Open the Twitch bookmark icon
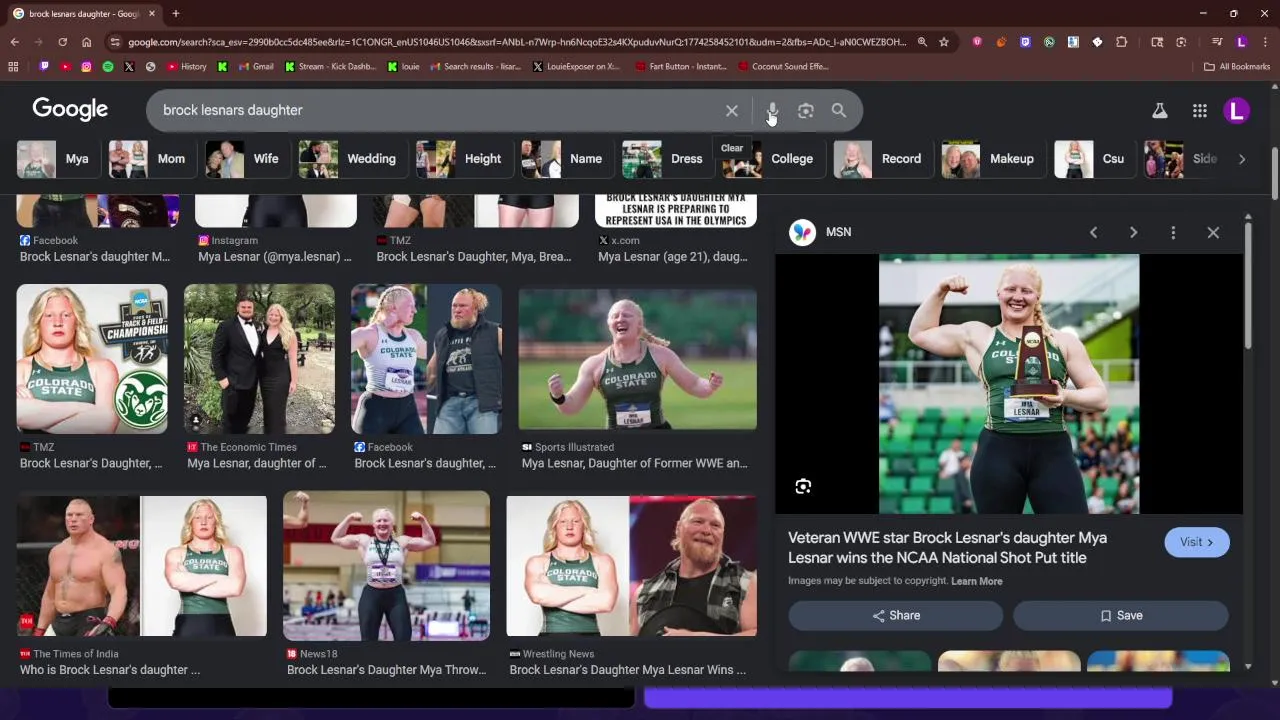Screen dimensions: 1280x720 point(44,67)
